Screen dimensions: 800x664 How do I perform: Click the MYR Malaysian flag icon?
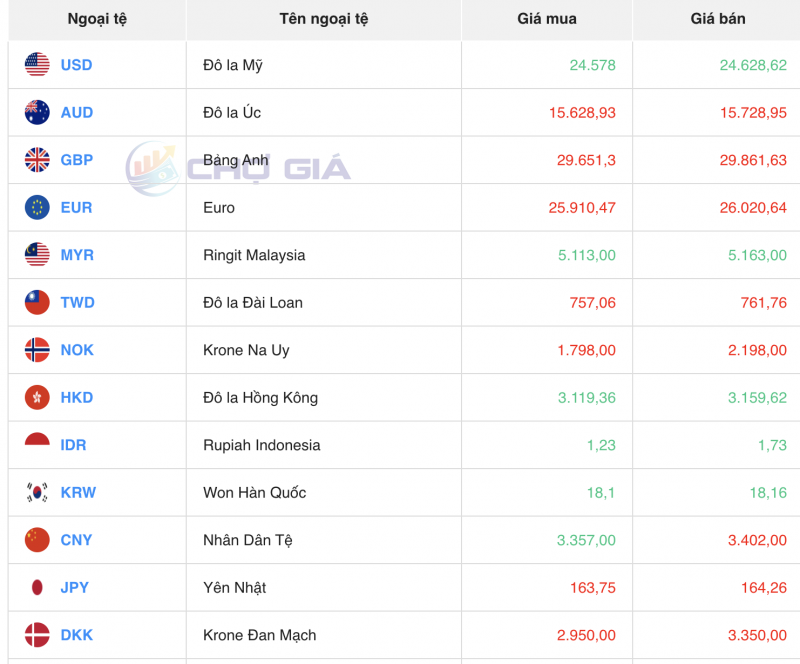(36, 255)
